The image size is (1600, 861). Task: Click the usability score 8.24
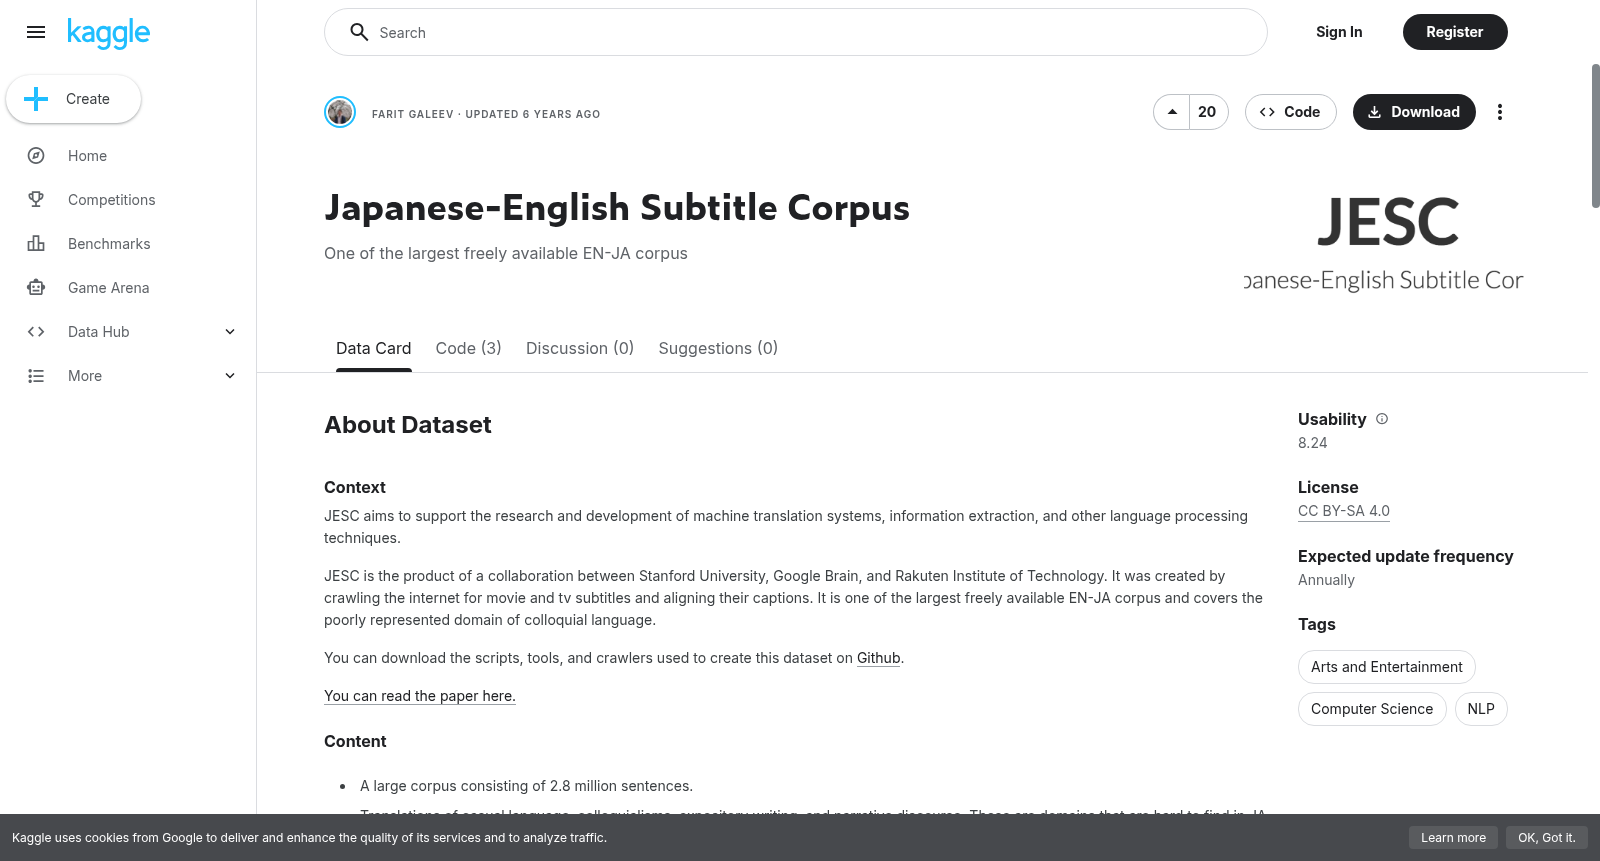(1312, 443)
